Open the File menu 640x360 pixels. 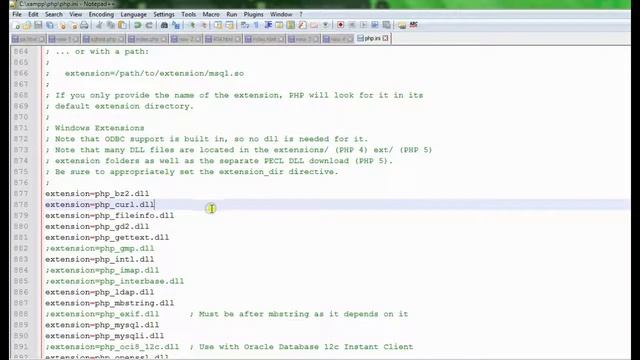click(17, 14)
